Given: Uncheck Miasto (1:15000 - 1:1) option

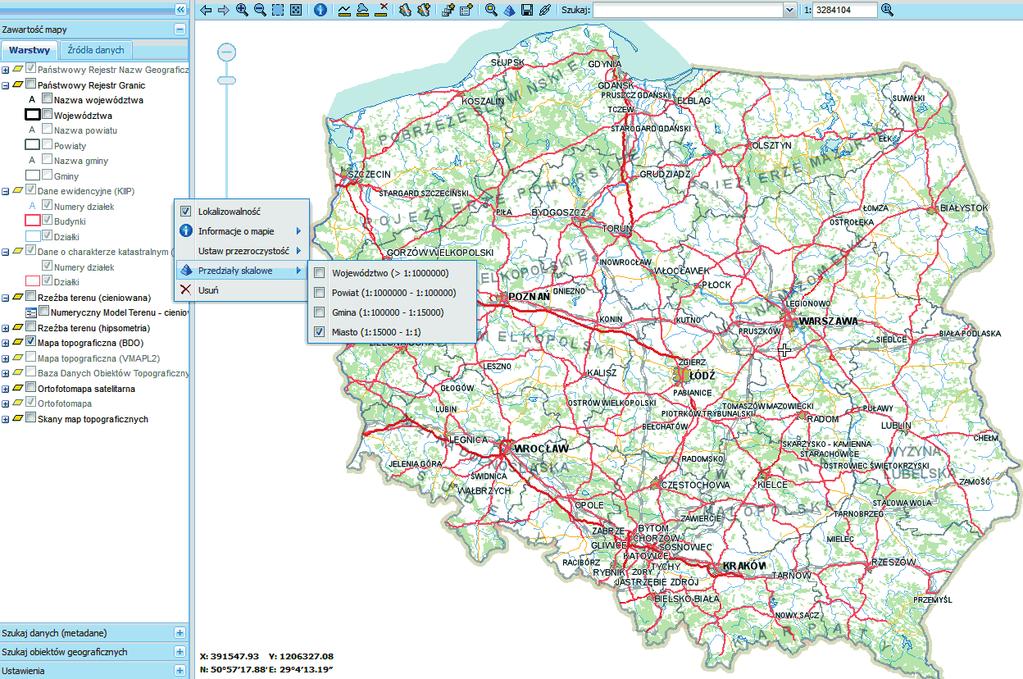Looking at the screenshot, I should [x=320, y=332].
